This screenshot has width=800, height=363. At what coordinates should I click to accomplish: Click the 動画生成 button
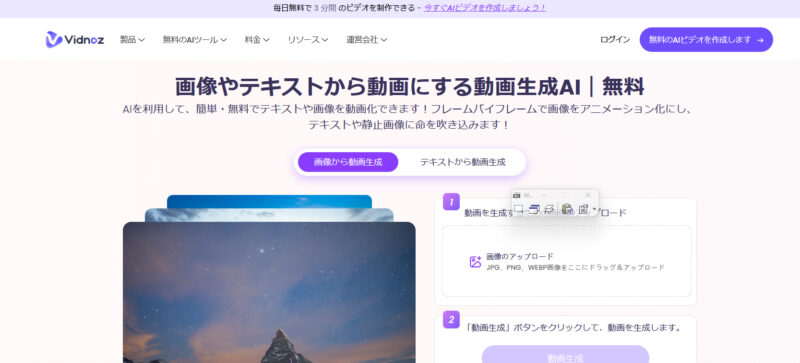tap(565, 355)
